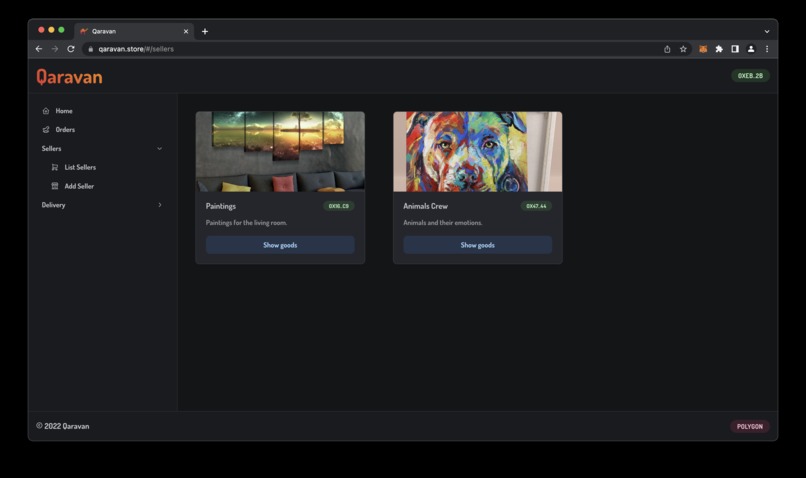This screenshot has height=478, width=806.
Task: Click the share page icon
Action: 667,49
